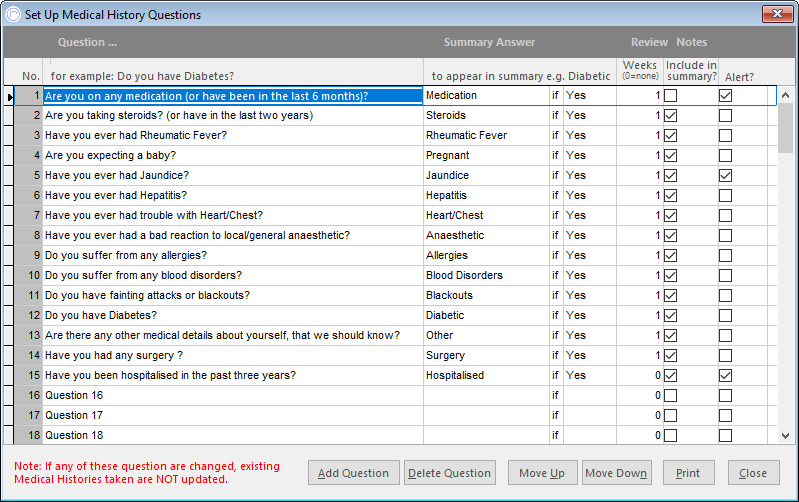Click the row selector arrow for question 1
This screenshot has width=799, height=502.
click(10, 96)
